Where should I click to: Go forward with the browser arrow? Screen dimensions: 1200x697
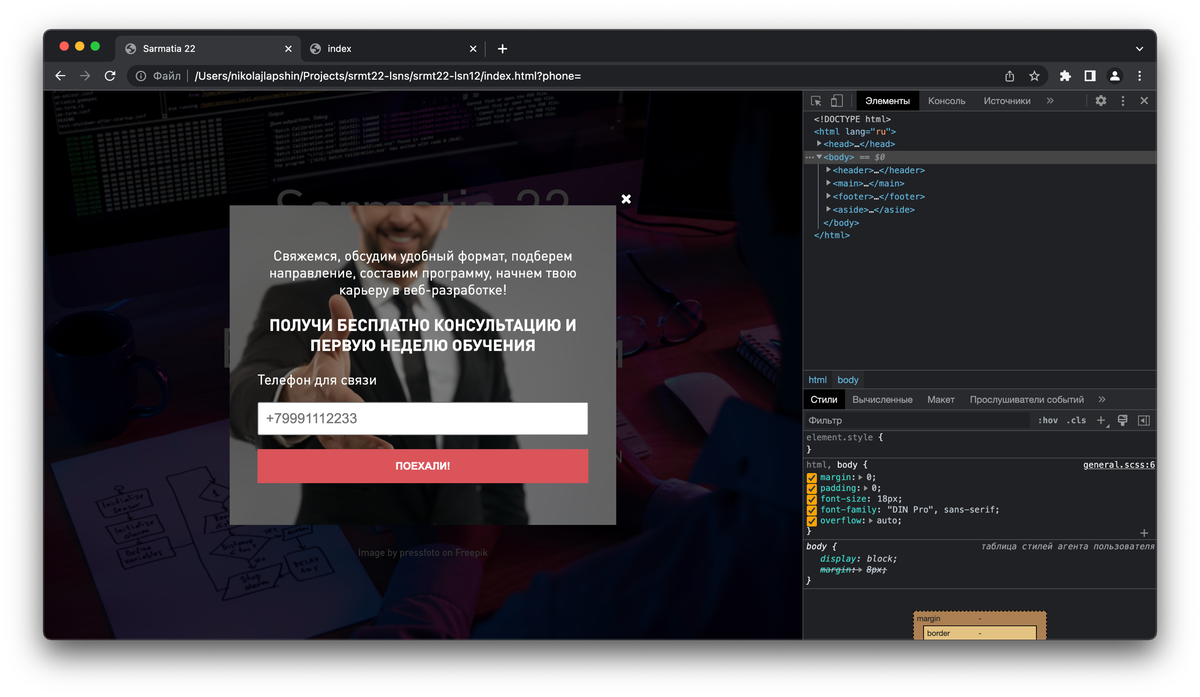[x=85, y=76]
